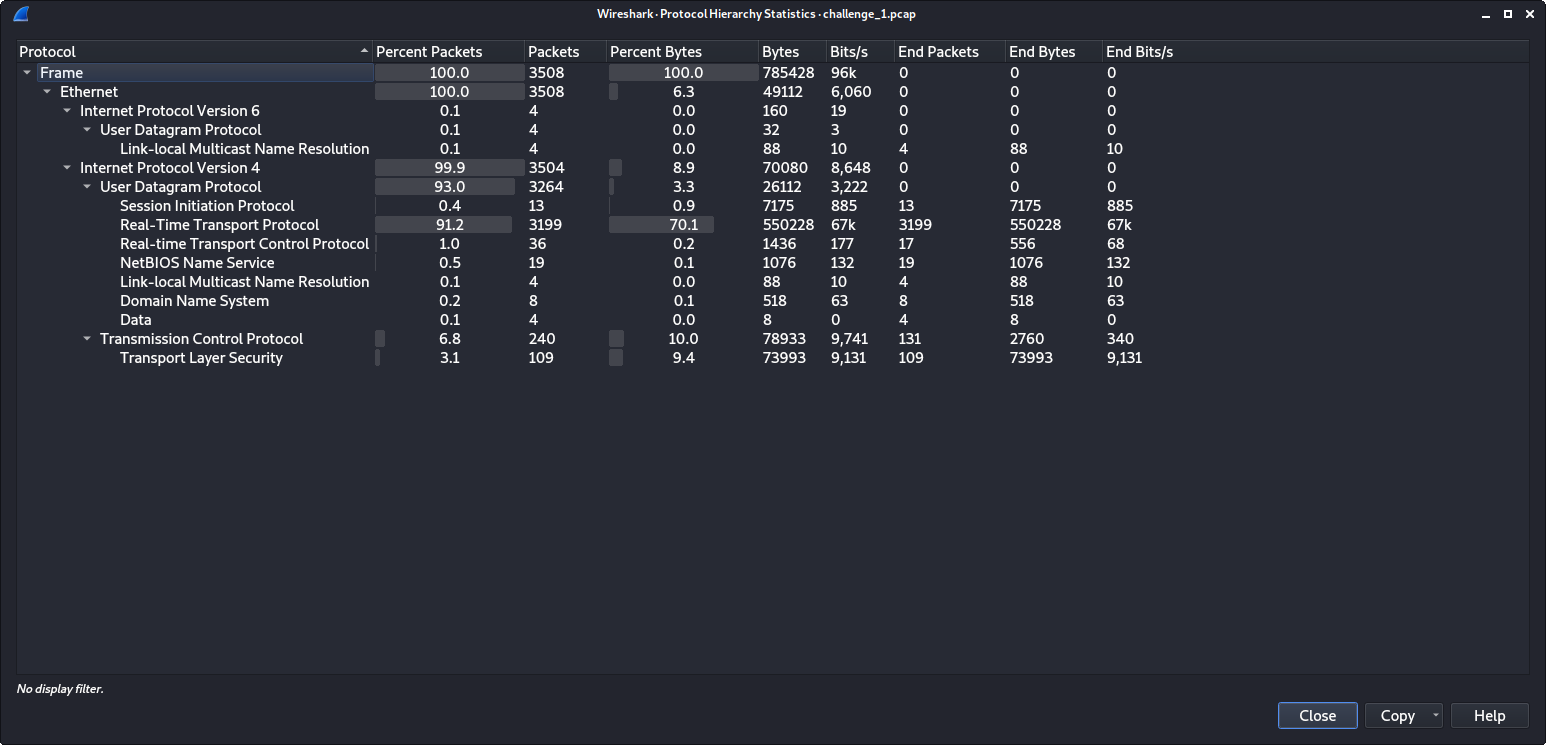
Task: Click the 'No display filter.' status text
Action: [60, 689]
